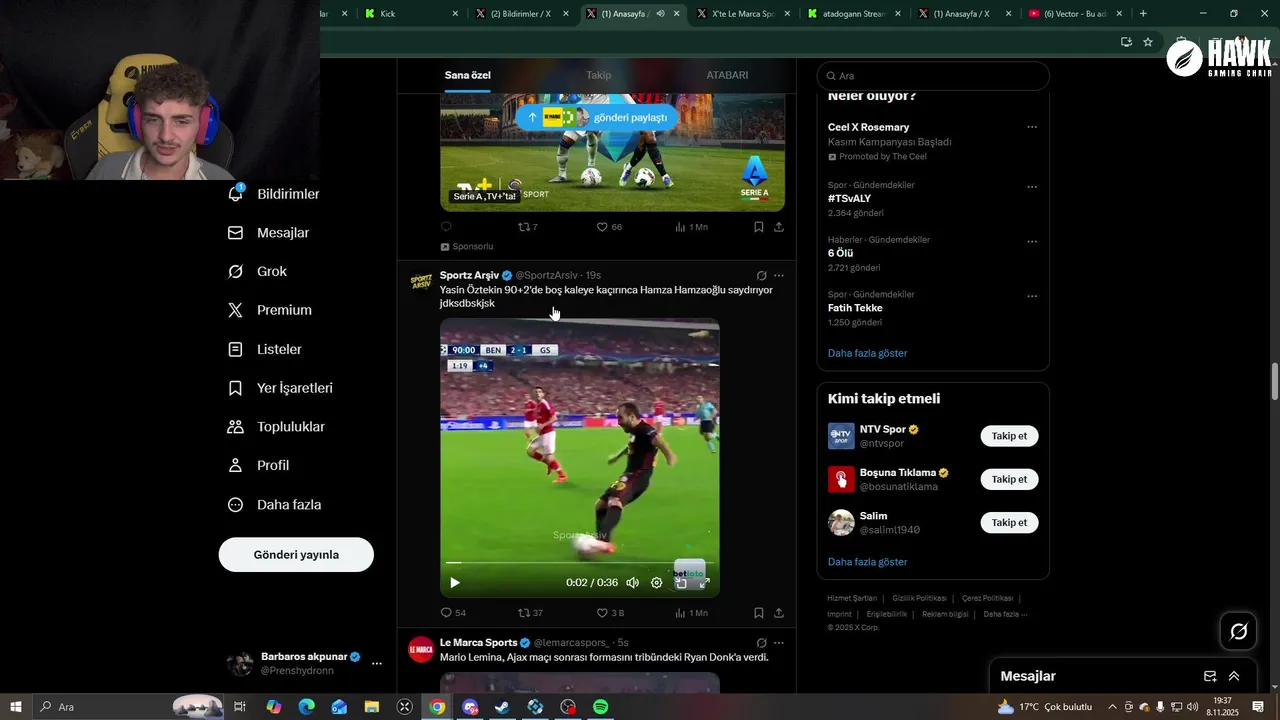Switch to the ATABARI tab
This screenshot has height=720, width=1280.
[727, 76]
